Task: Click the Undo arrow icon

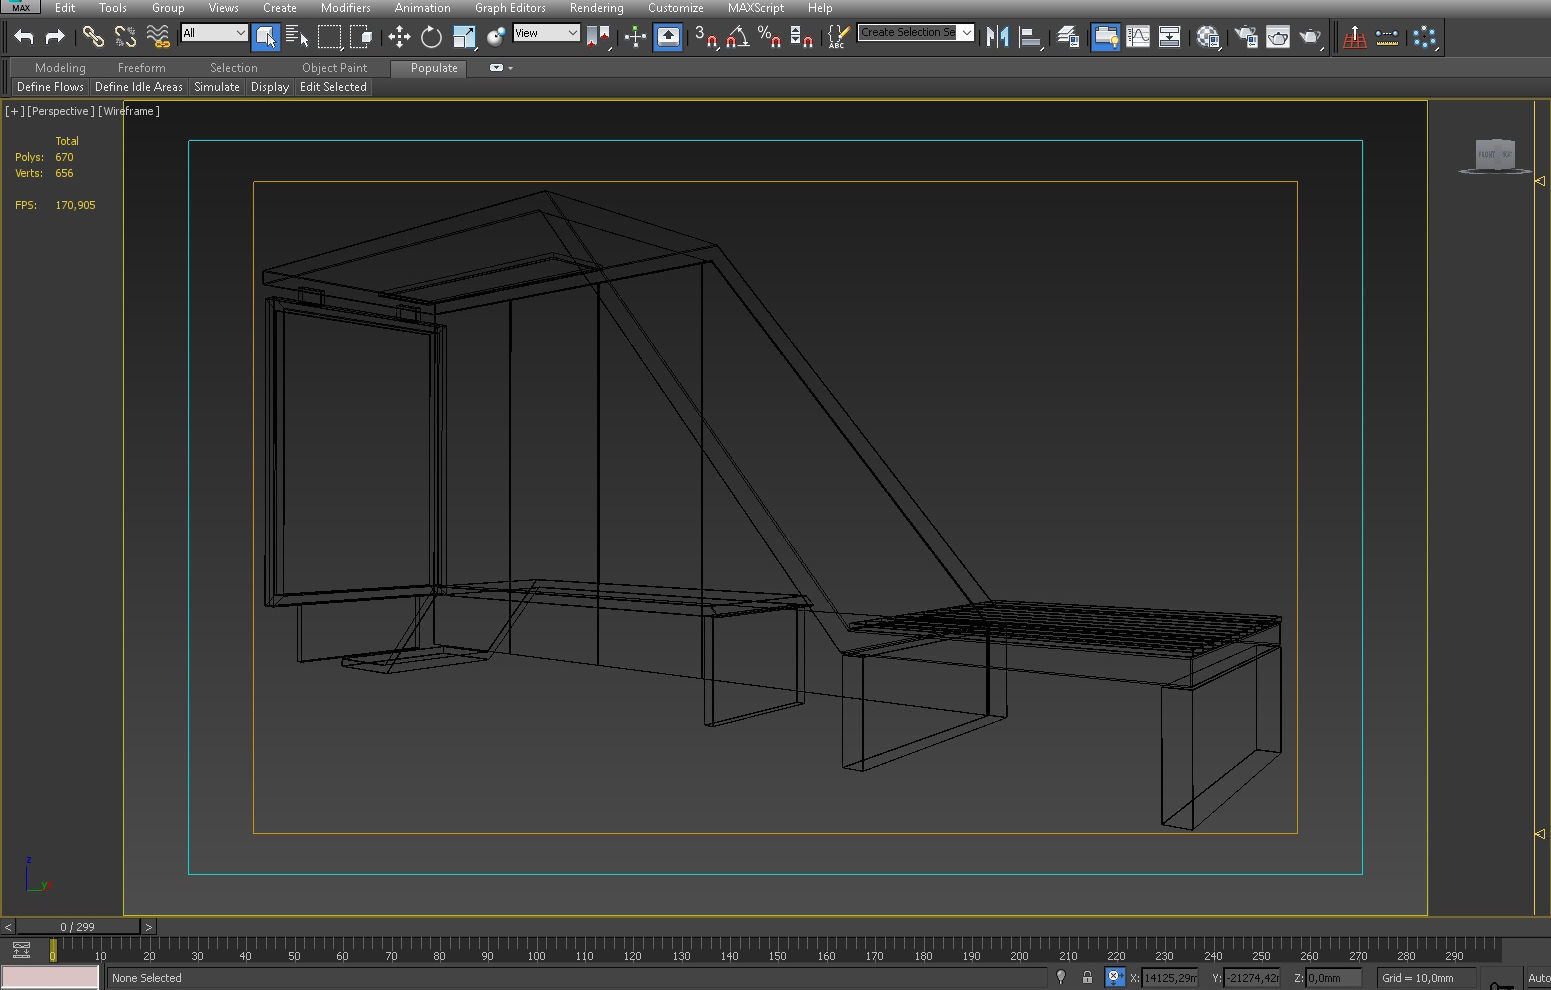Action: coord(24,37)
